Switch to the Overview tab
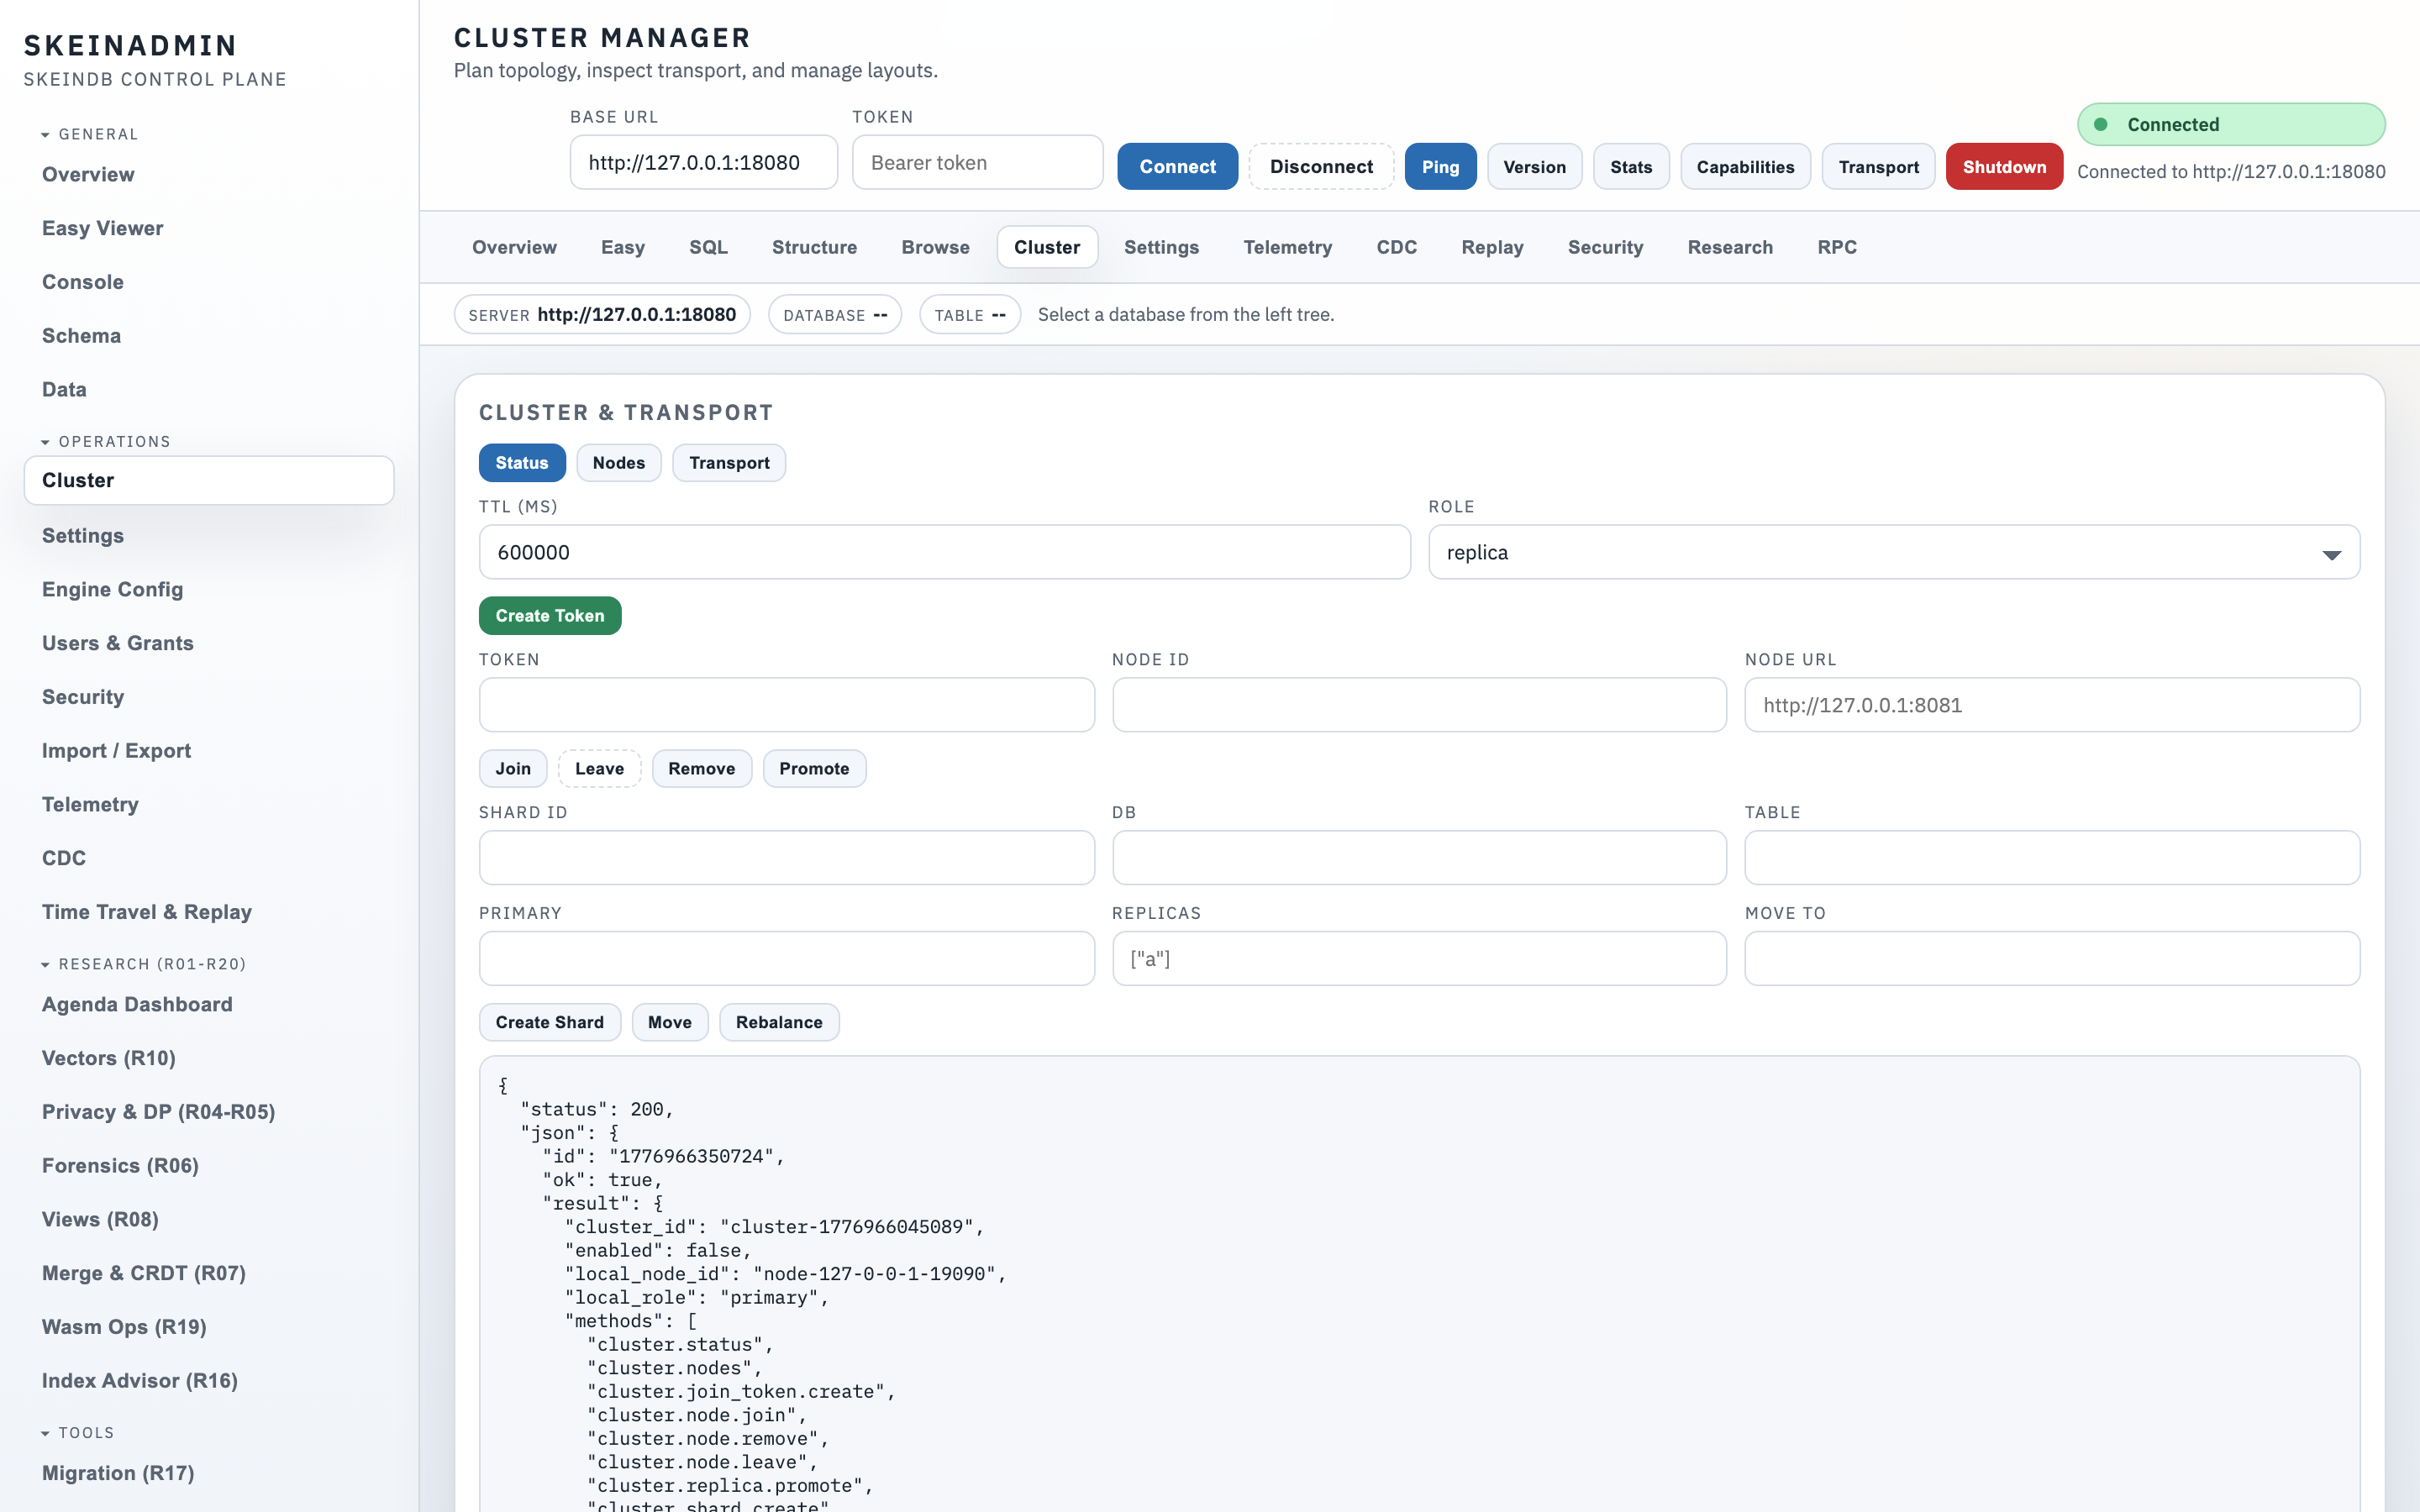Screen dimensions: 2420x1512 [x=514, y=247]
